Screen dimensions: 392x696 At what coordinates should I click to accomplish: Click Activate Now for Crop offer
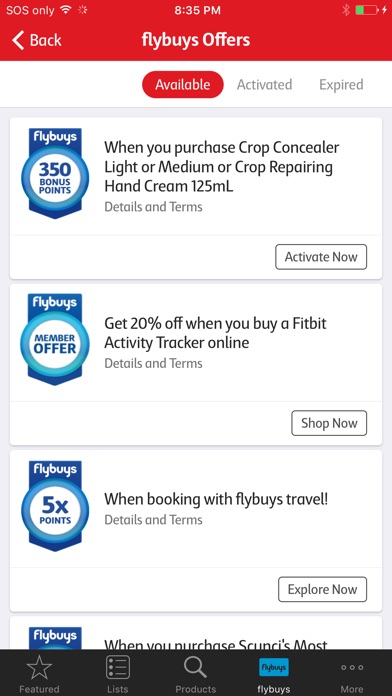321,257
